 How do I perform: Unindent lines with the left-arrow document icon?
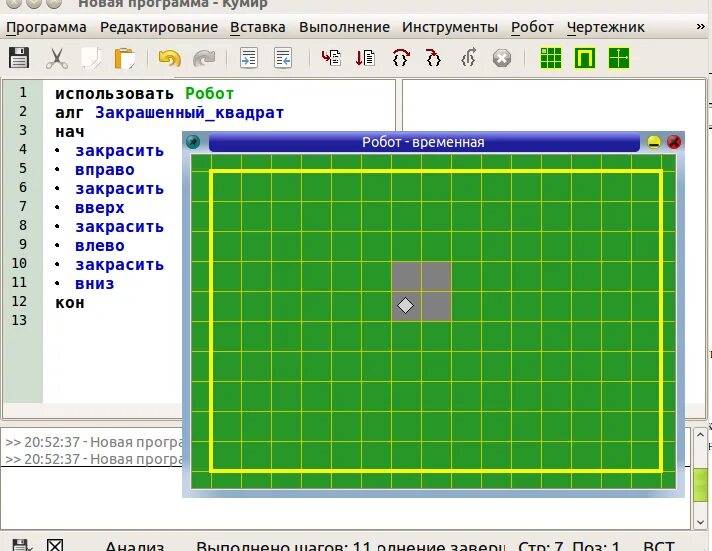tap(282, 58)
